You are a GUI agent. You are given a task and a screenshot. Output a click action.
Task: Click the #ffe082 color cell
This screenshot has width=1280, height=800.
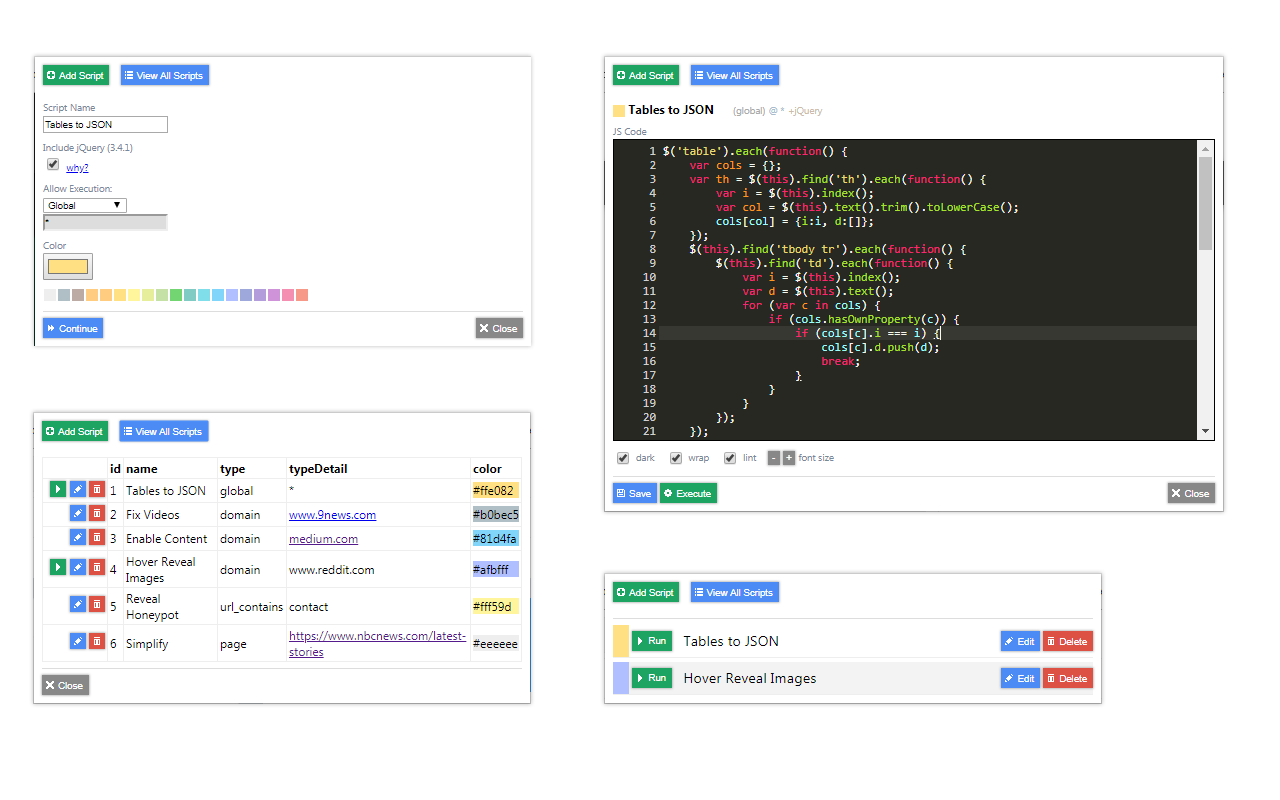coord(496,491)
